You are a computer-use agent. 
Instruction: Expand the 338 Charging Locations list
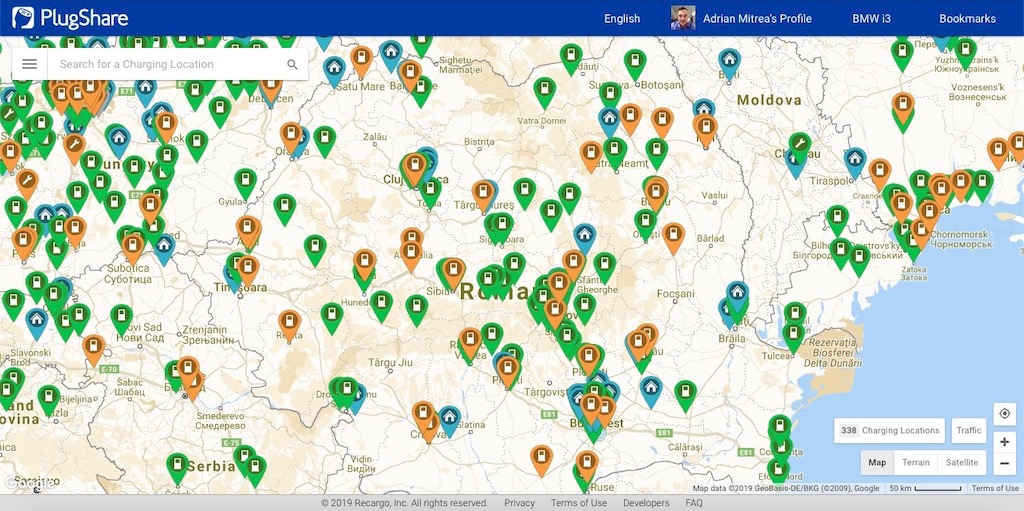pos(889,430)
